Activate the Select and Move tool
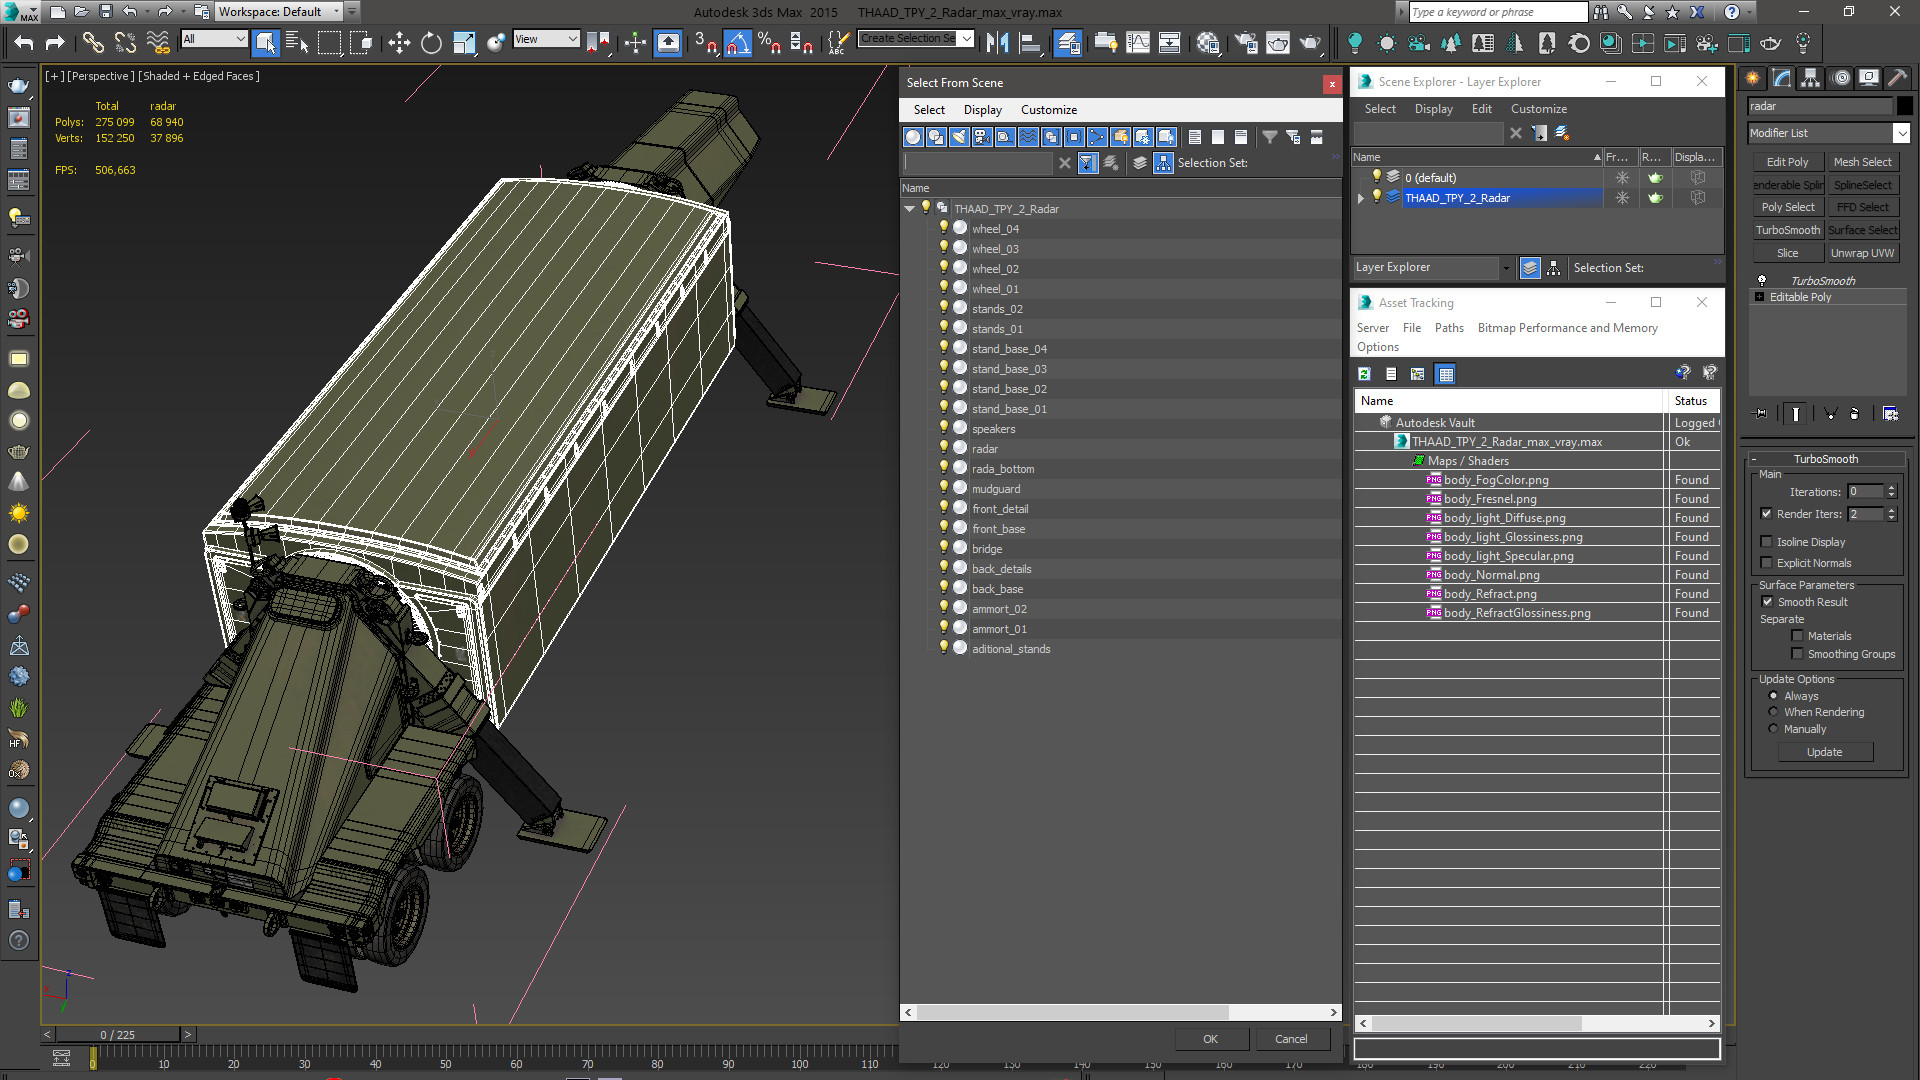Image resolution: width=1920 pixels, height=1080 pixels. click(x=399, y=42)
